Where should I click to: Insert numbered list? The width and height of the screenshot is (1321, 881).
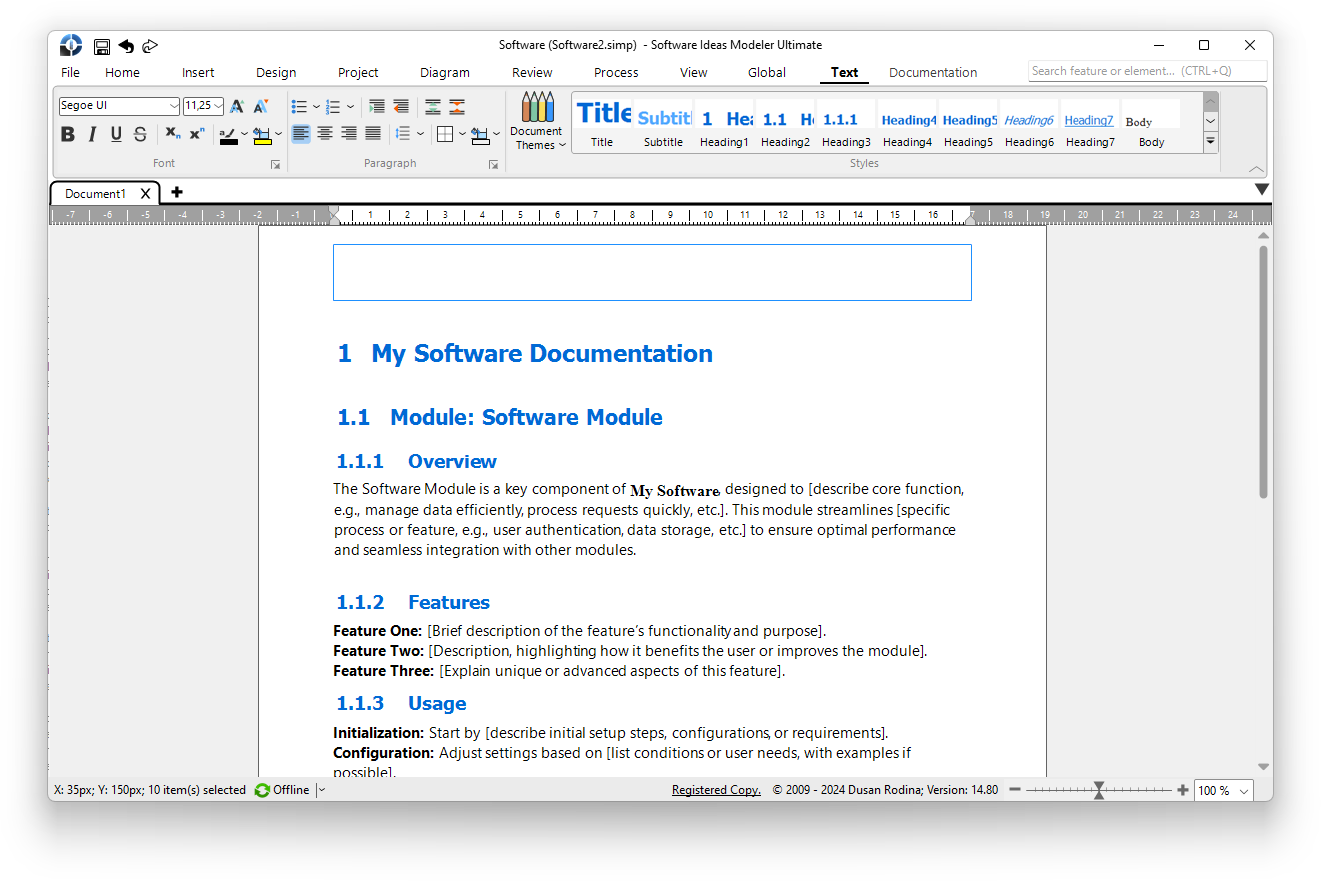(333, 106)
